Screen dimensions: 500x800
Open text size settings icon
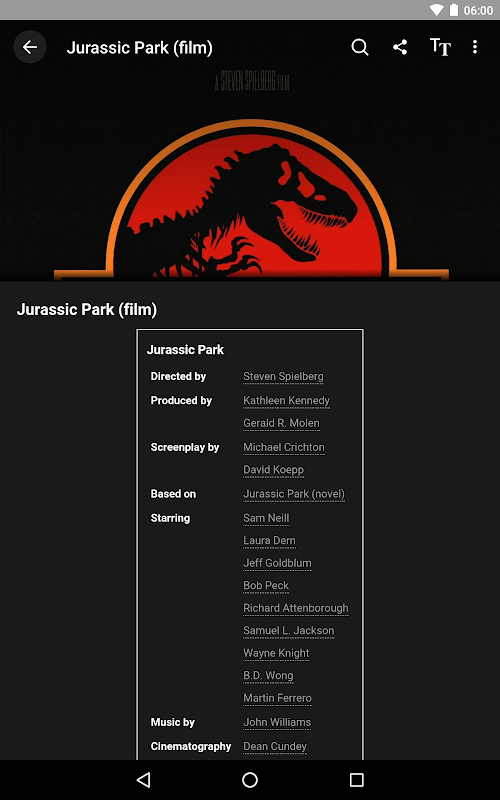pos(440,47)
